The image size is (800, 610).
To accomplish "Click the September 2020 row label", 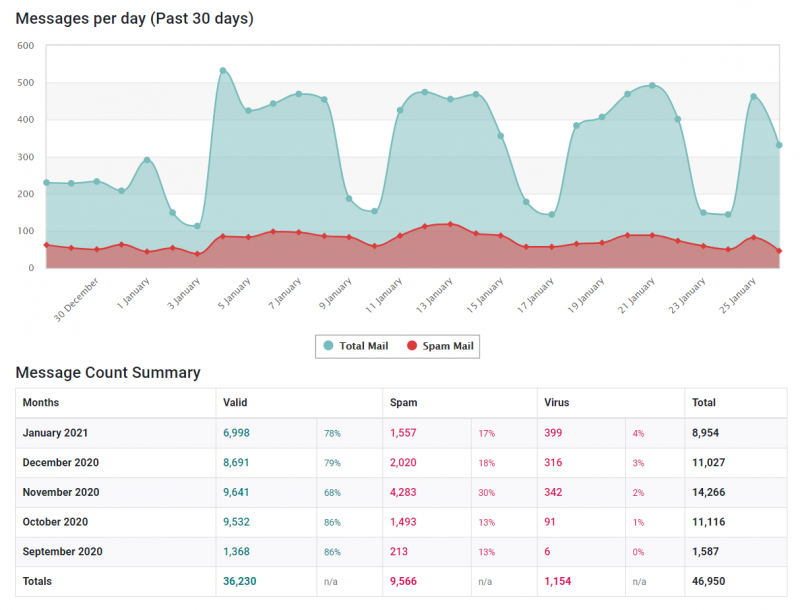I will coord(64,551).
